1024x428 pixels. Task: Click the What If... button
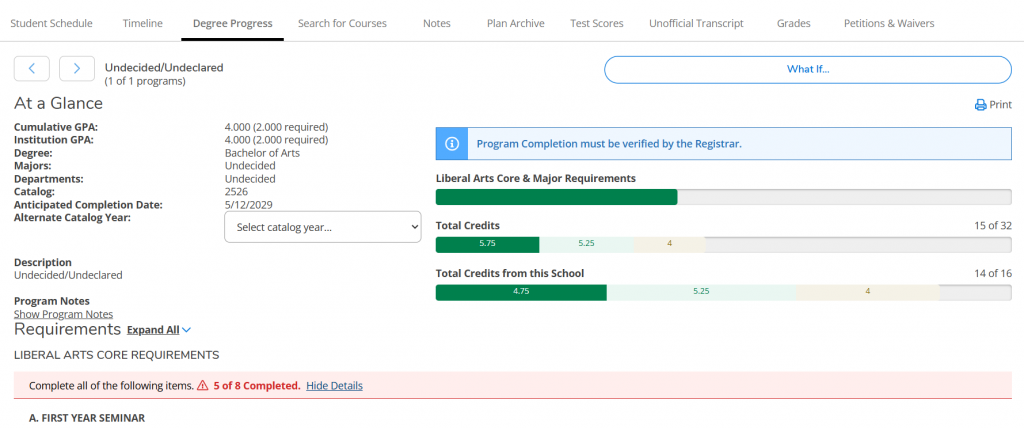click(808, 69)
